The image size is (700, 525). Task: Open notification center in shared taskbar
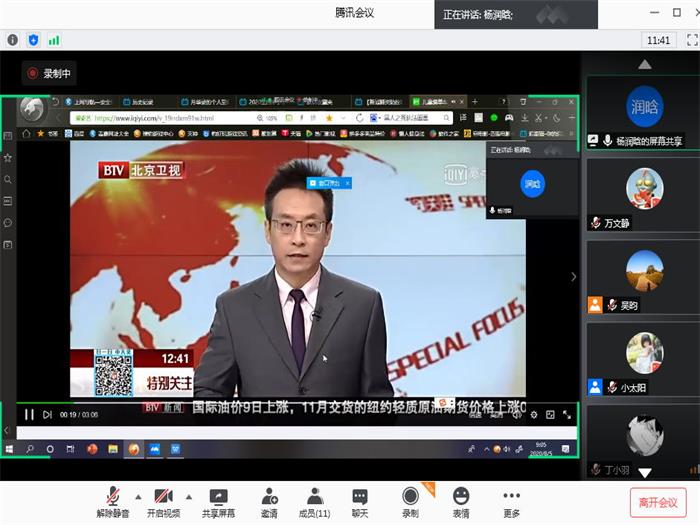(566, 449)
